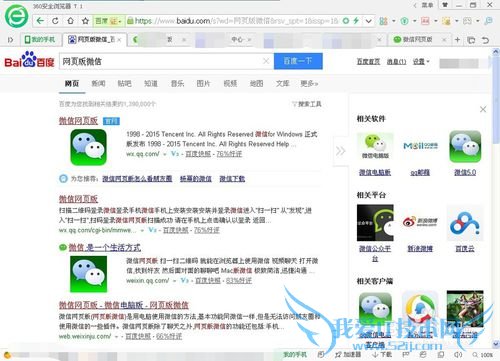Viewport: 500px width, 361px height.
Task: Click WeChat thumbnail next to weixin.qq.com result
Action: pyautogui.click(x=88, y=274)
